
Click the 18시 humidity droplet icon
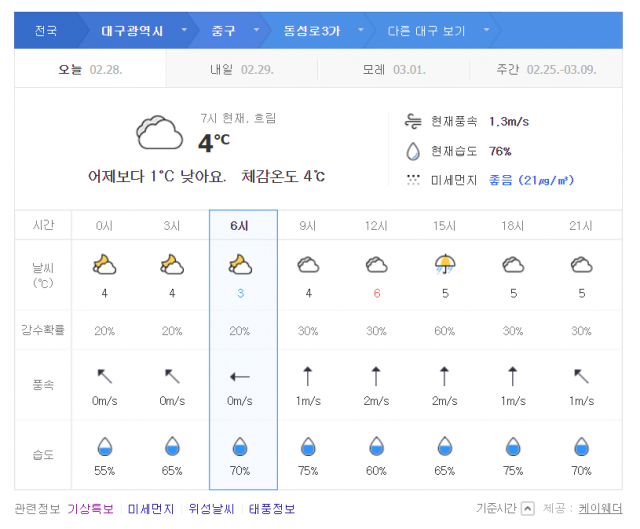[513, 447]
